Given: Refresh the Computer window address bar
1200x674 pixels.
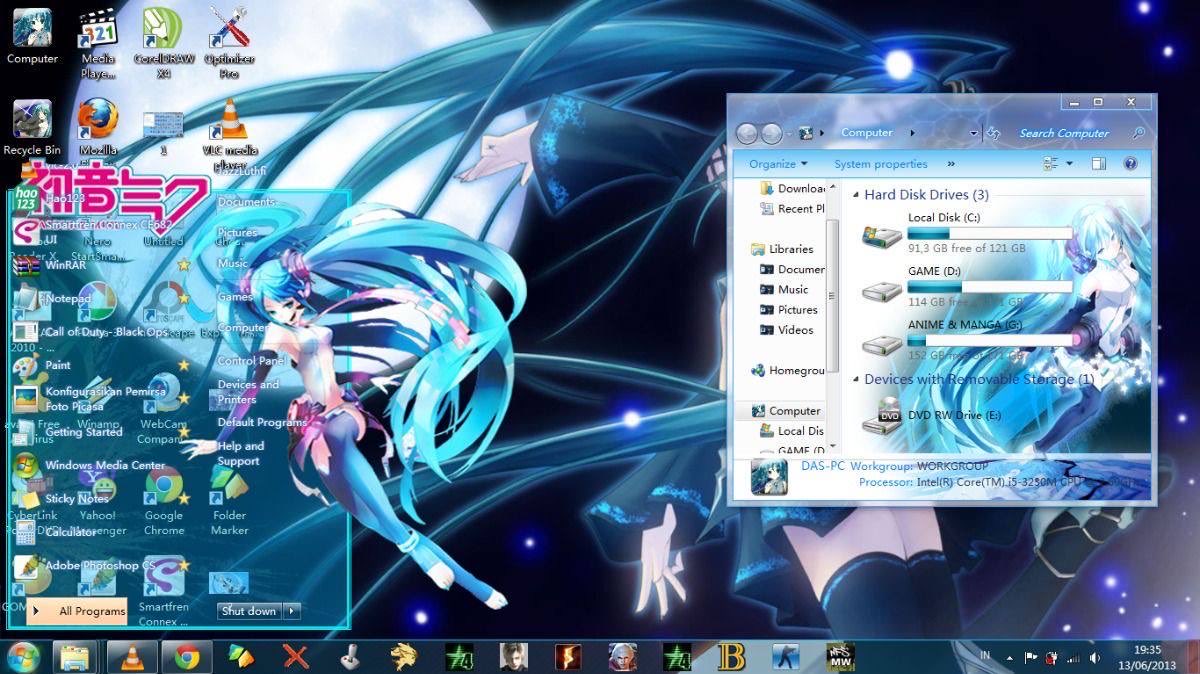Looking at the screenshot, I should (993, 133).
